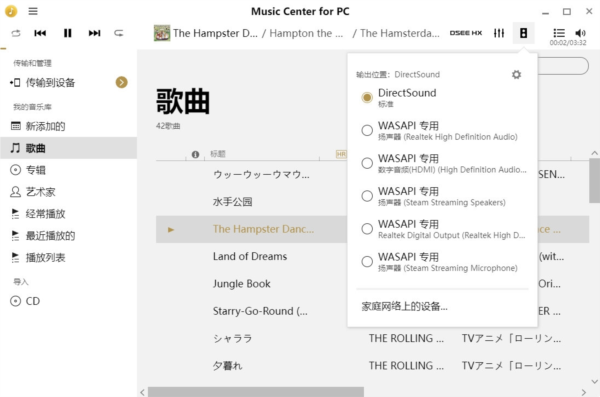Click the horizontal scrollbar thumb

tap(256, 392)
